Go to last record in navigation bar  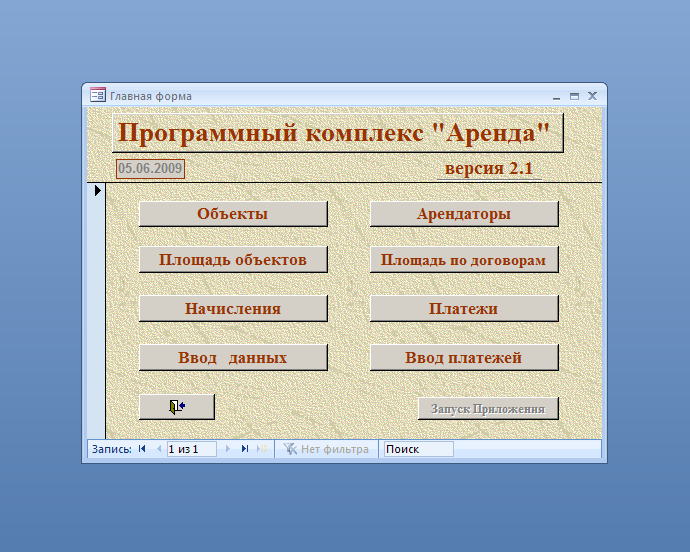tap(245, 449)
